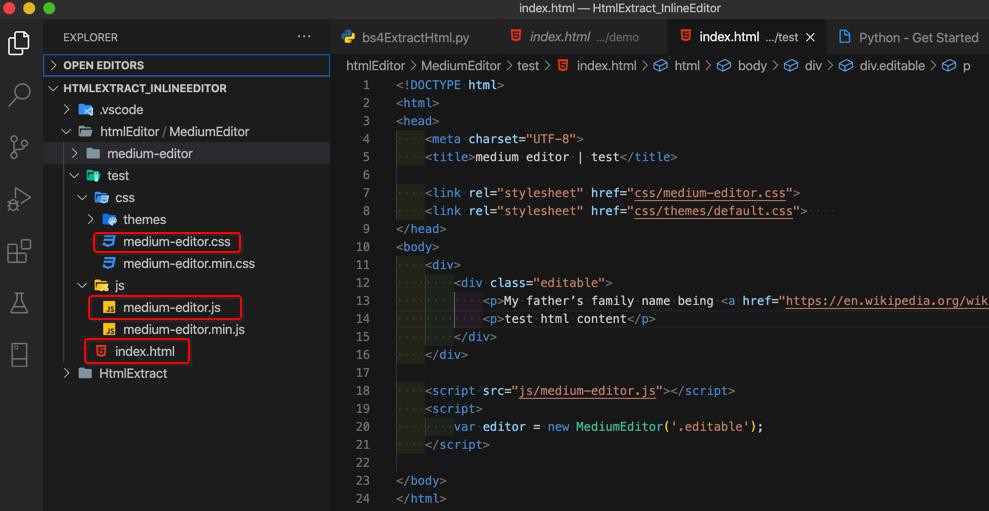Viewport: 989px width, 511px height.
Task: Open medium-editor.css file in explorer
Action: 177,242
